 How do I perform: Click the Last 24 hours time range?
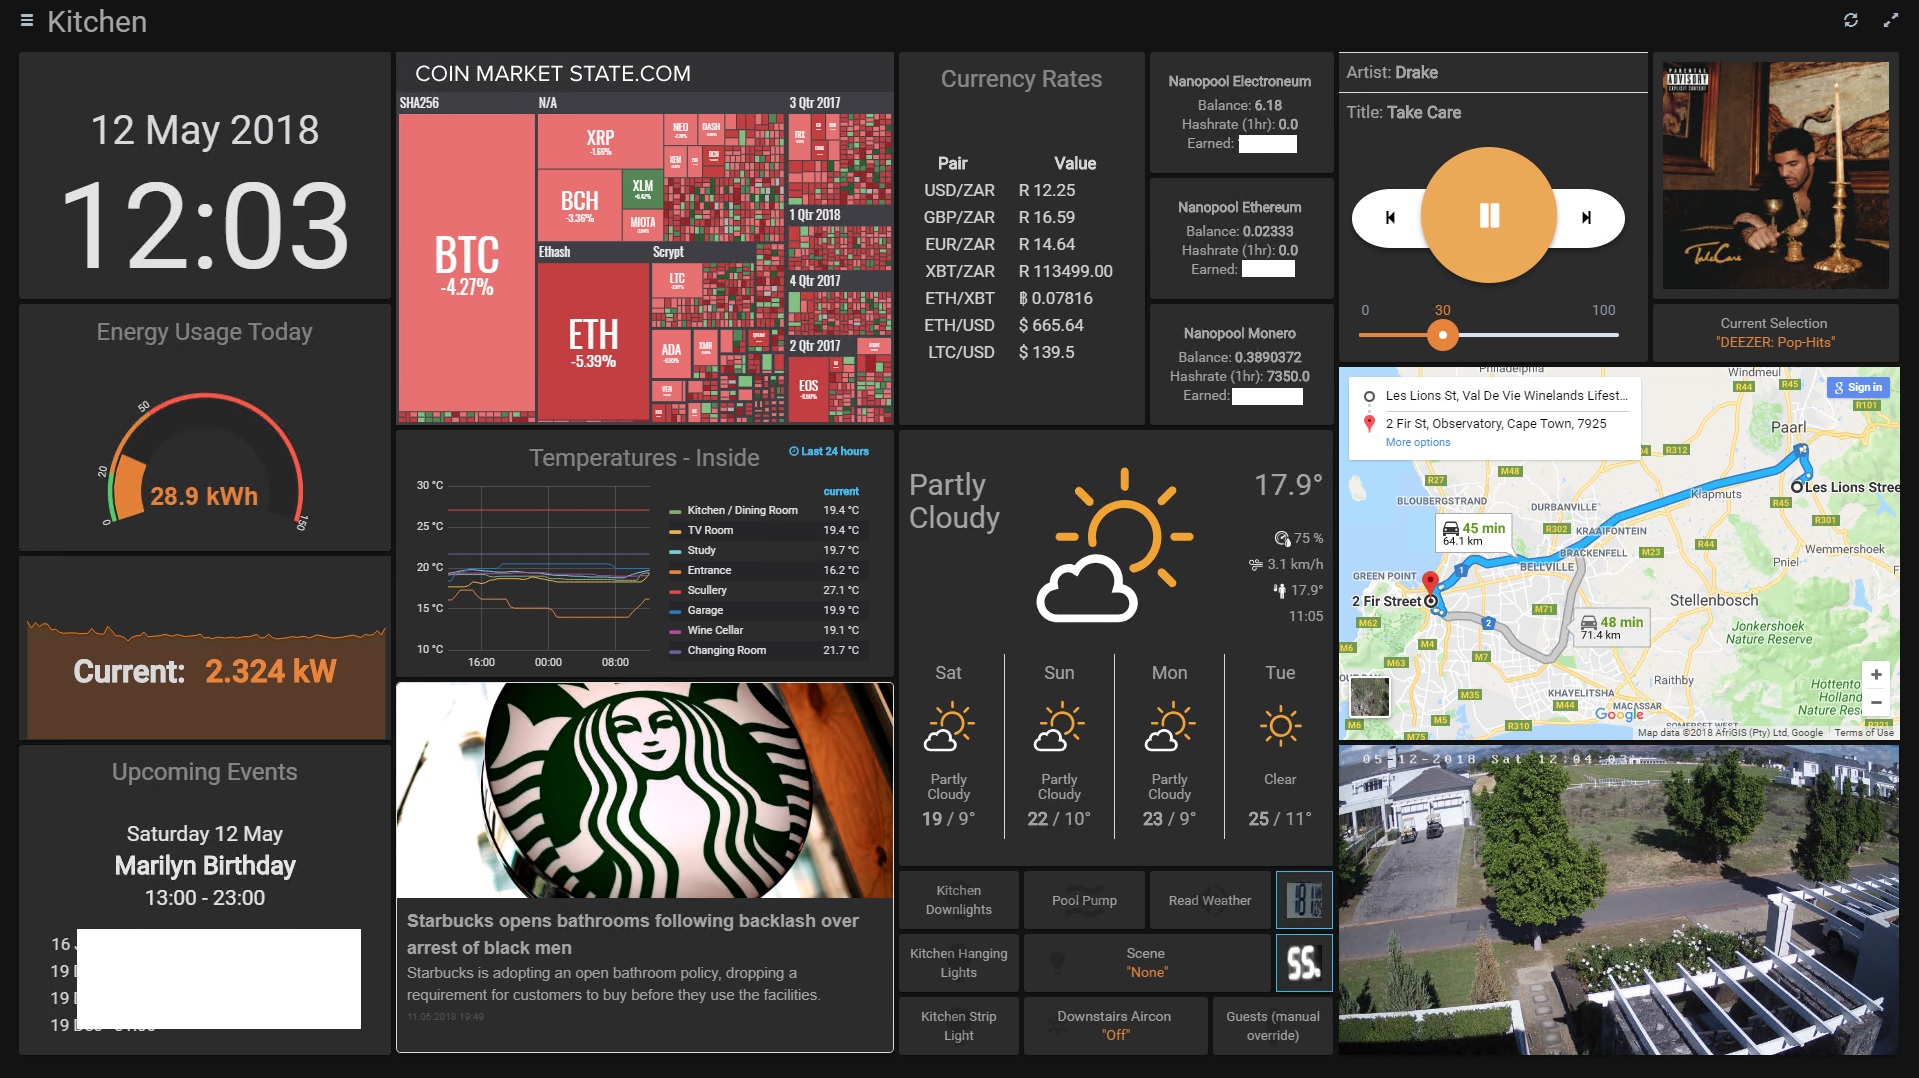(x=829, y=451)
